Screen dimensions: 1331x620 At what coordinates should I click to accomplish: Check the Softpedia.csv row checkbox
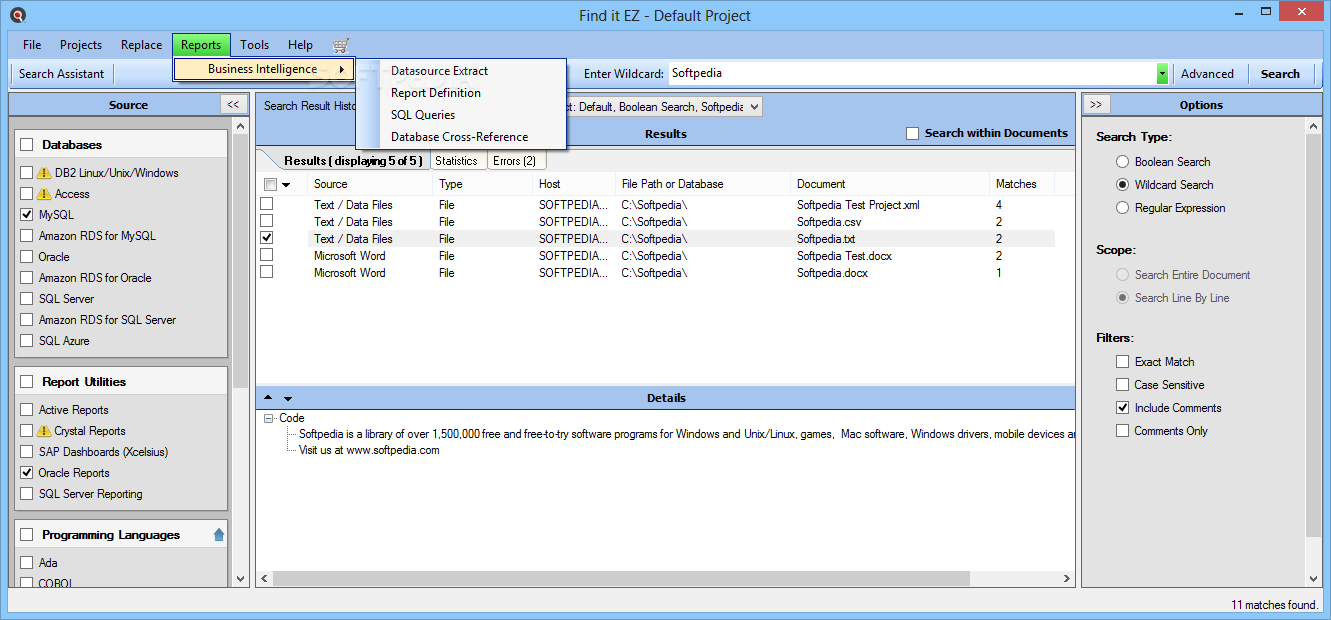[x=267, y=222]
